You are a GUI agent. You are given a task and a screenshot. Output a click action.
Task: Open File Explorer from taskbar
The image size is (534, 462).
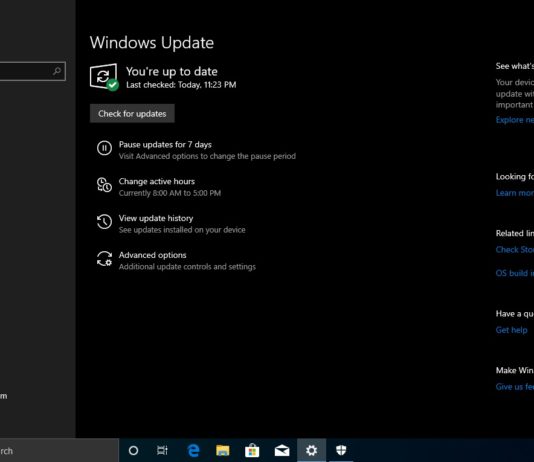(x=223, y=450)
